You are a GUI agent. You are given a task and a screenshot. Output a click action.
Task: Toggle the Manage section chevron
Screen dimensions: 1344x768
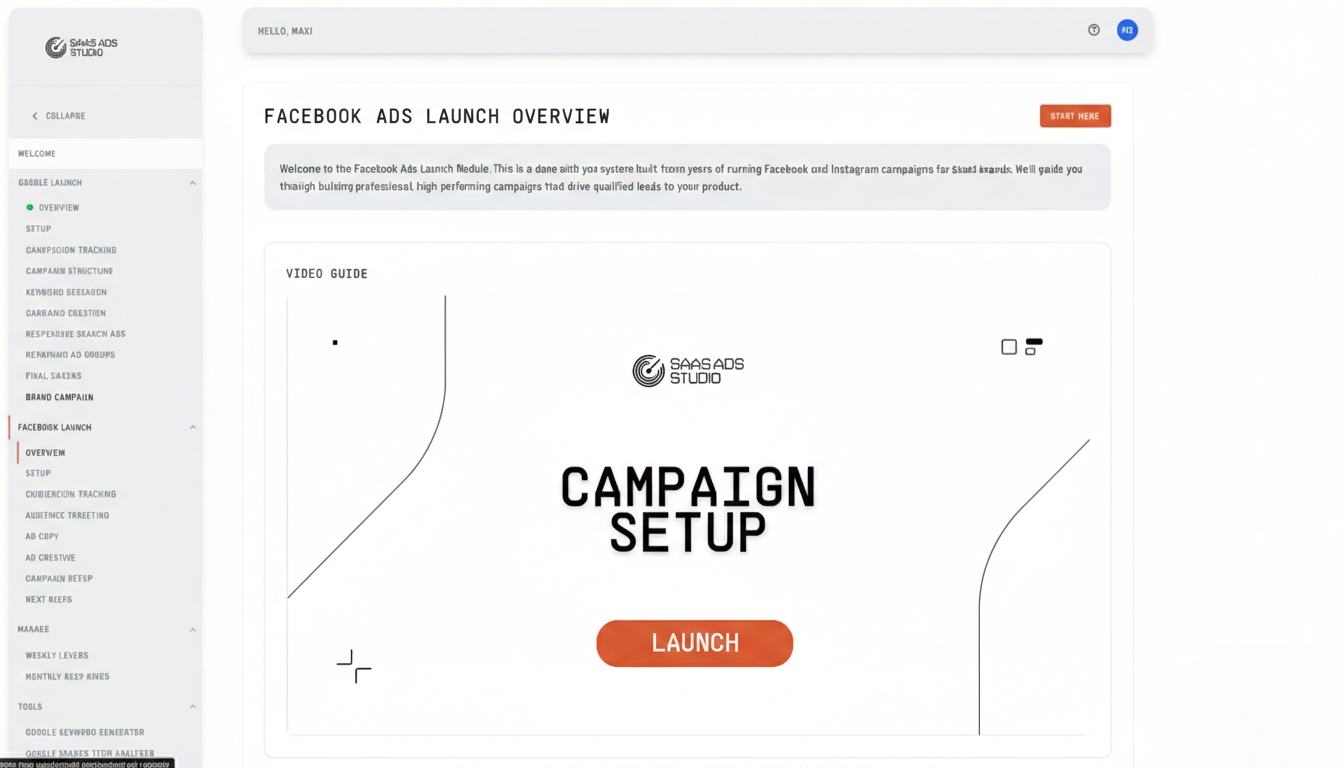(x=192, y=629)
